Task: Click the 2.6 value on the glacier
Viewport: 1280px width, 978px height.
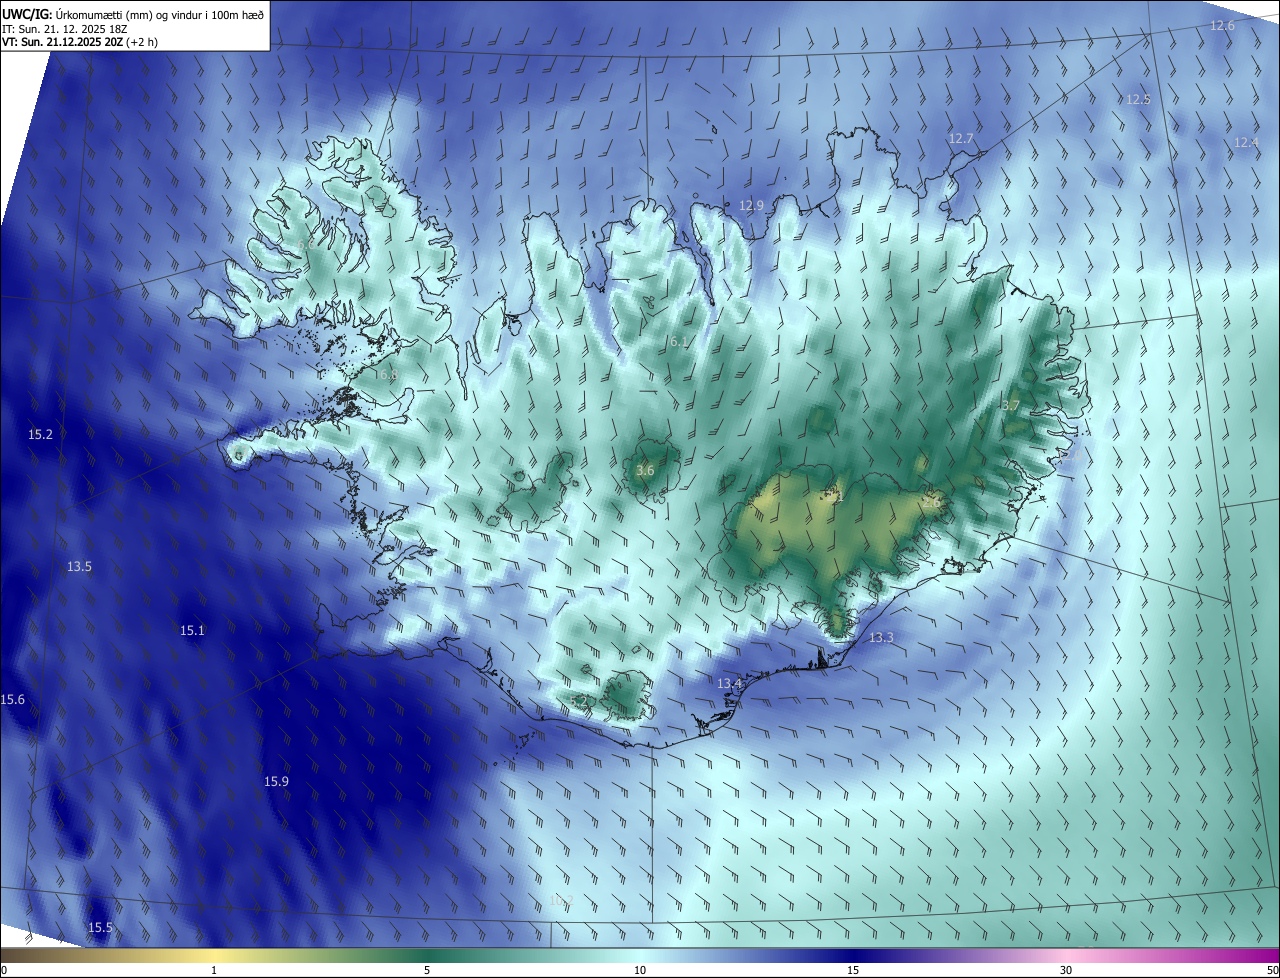Action: tap(932, 503)
